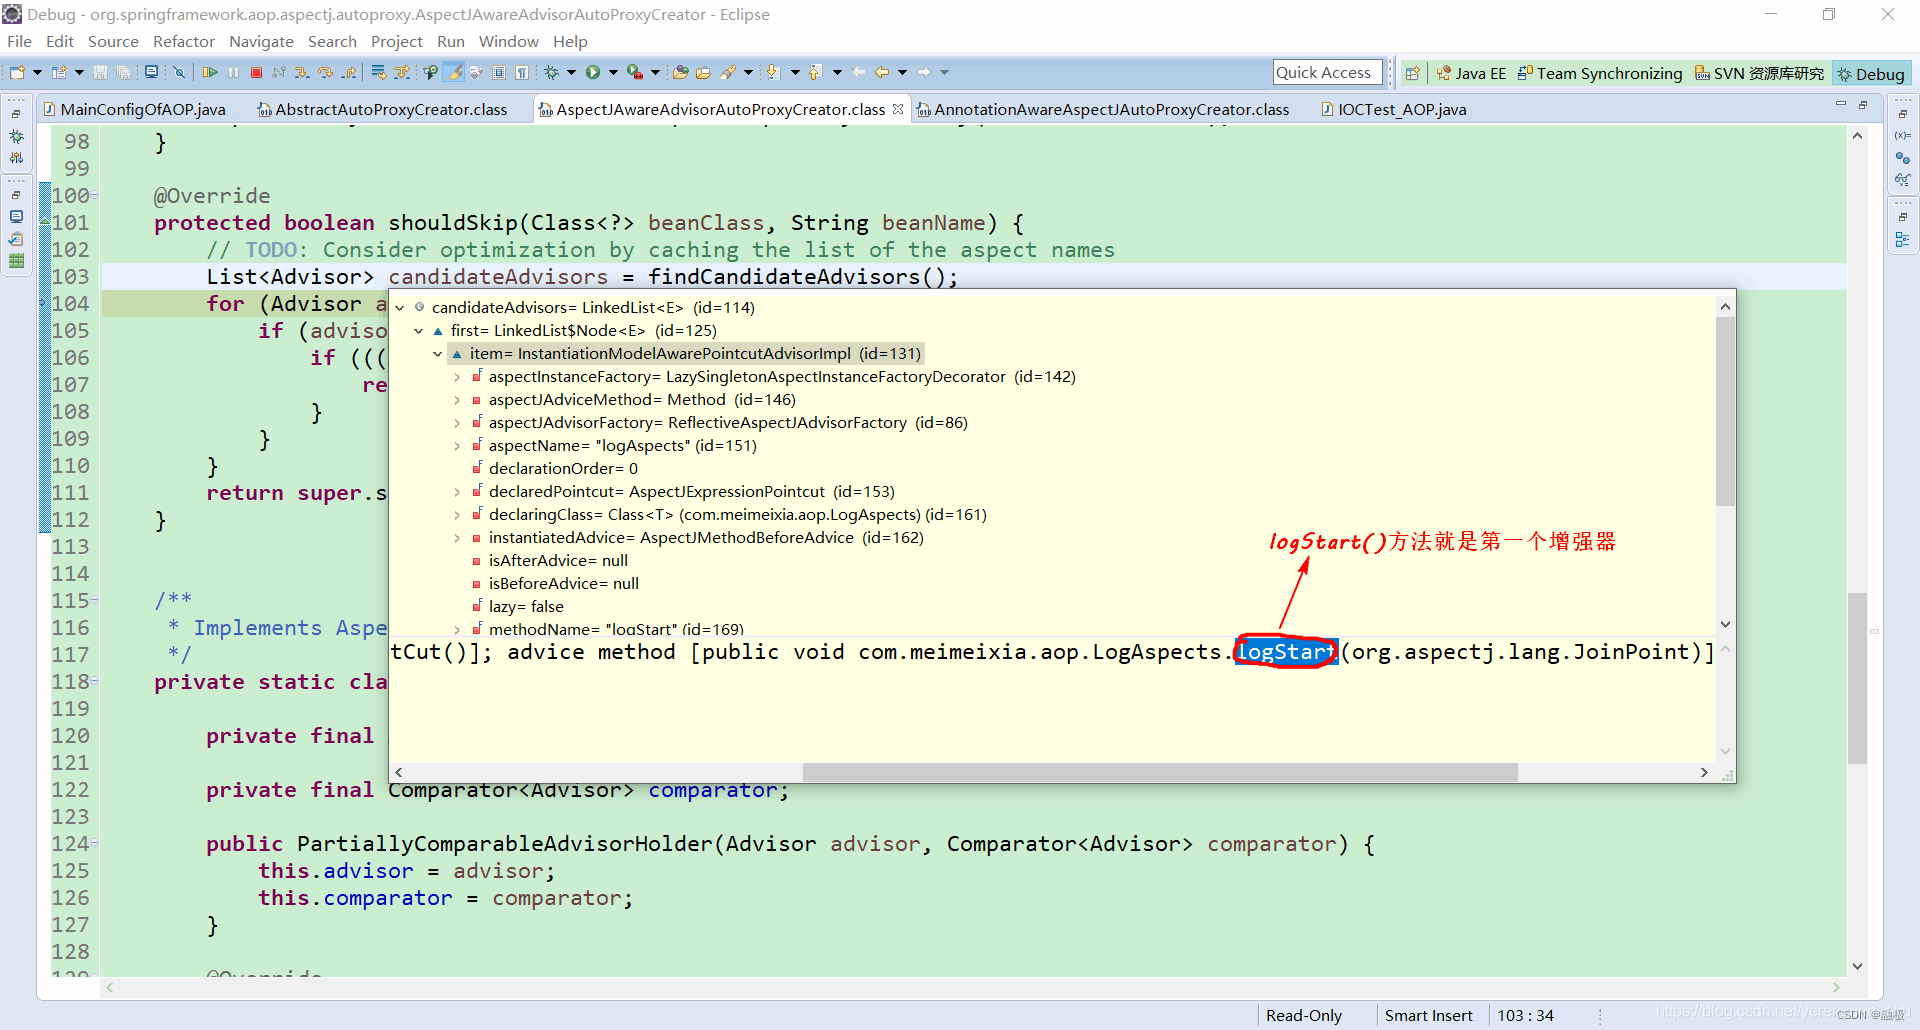
Task: Click the Drop to Frame toolbar icon
Action: pos(379,72)
